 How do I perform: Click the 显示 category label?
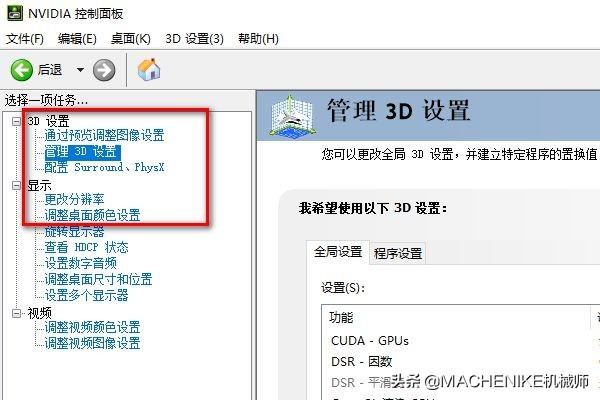pyautogui.click(x=39, y=186)
